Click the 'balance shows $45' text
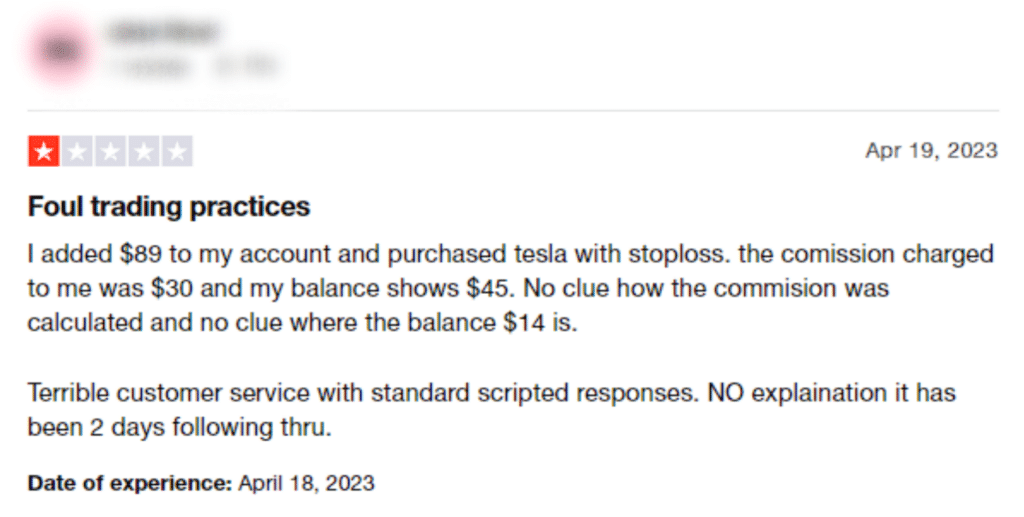This screenshot has height=517, width=1024. point(400,288)
